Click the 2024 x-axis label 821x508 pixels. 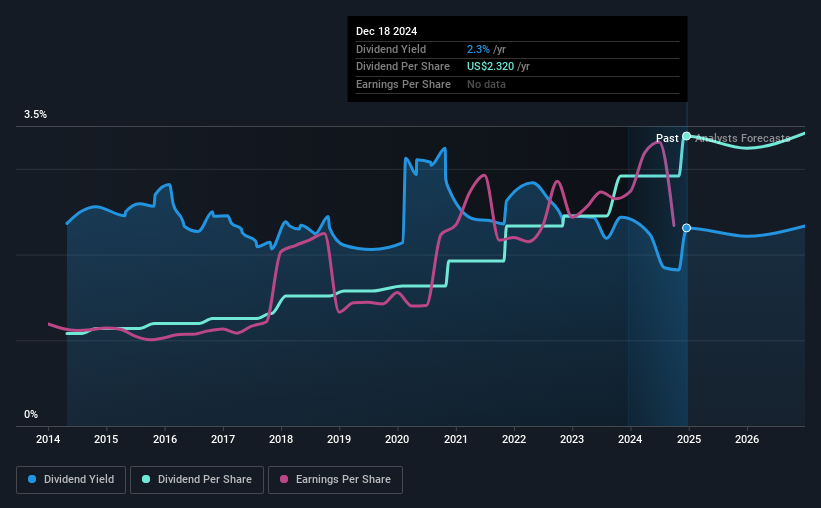coord(630,439)
